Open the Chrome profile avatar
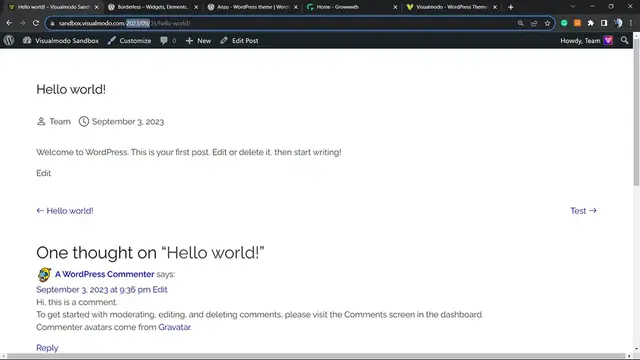The width and height of the screenshot is (640, 360). [618, 23]
